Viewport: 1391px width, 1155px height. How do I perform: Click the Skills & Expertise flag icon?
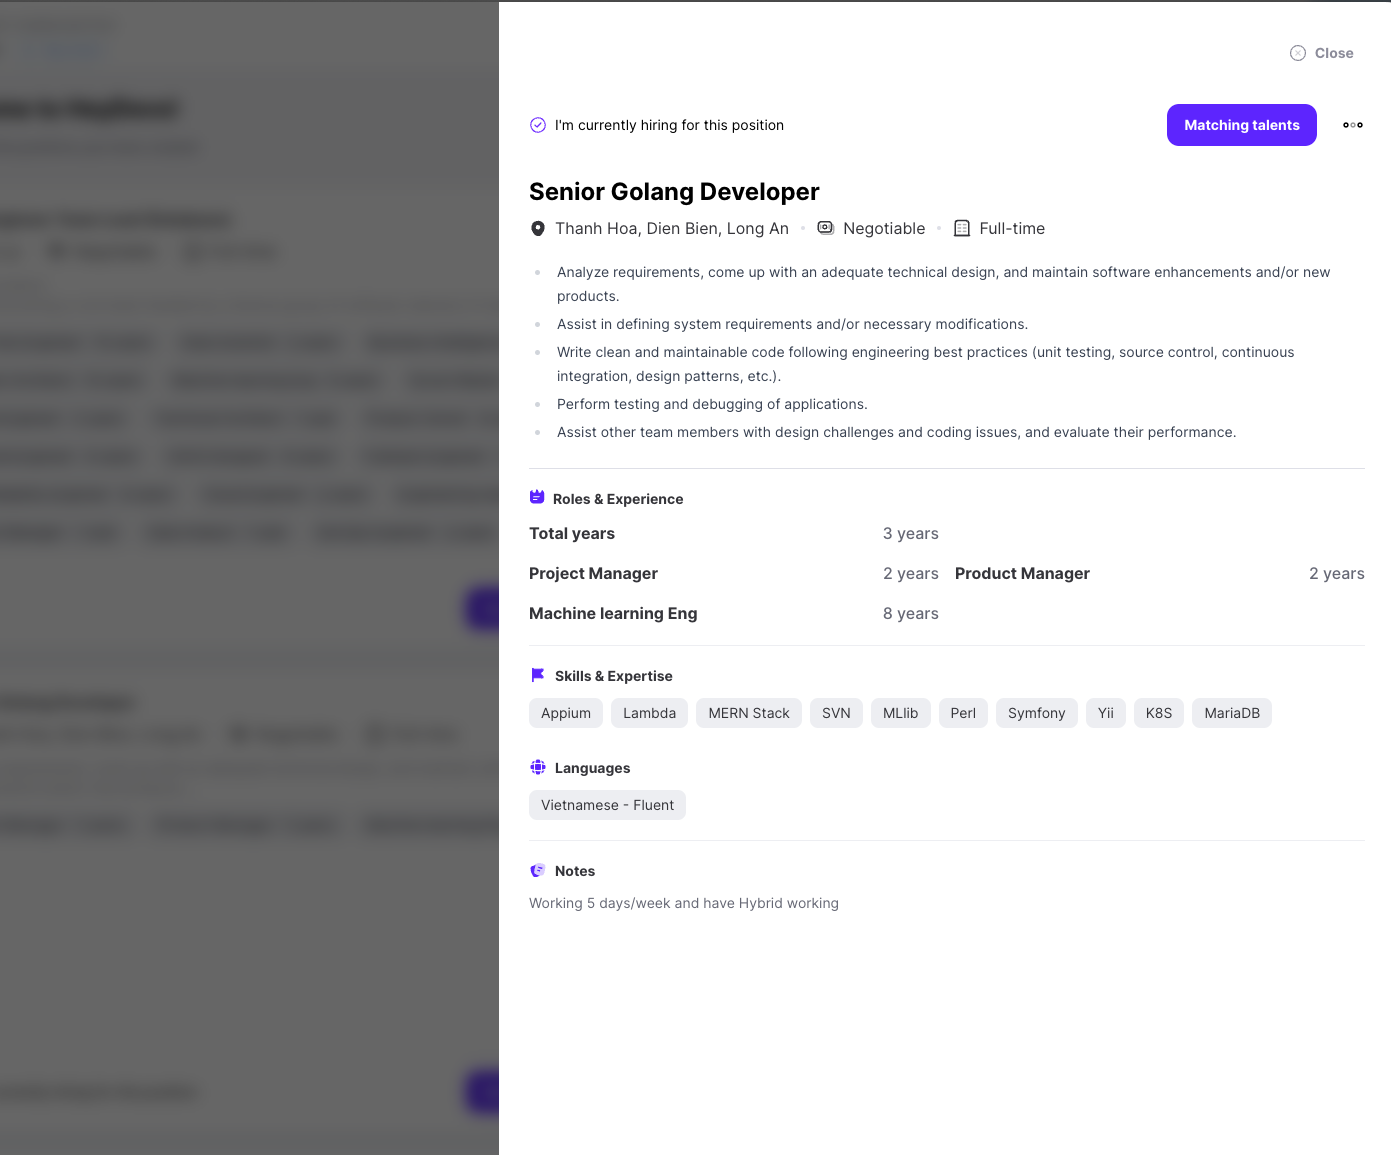538,675
